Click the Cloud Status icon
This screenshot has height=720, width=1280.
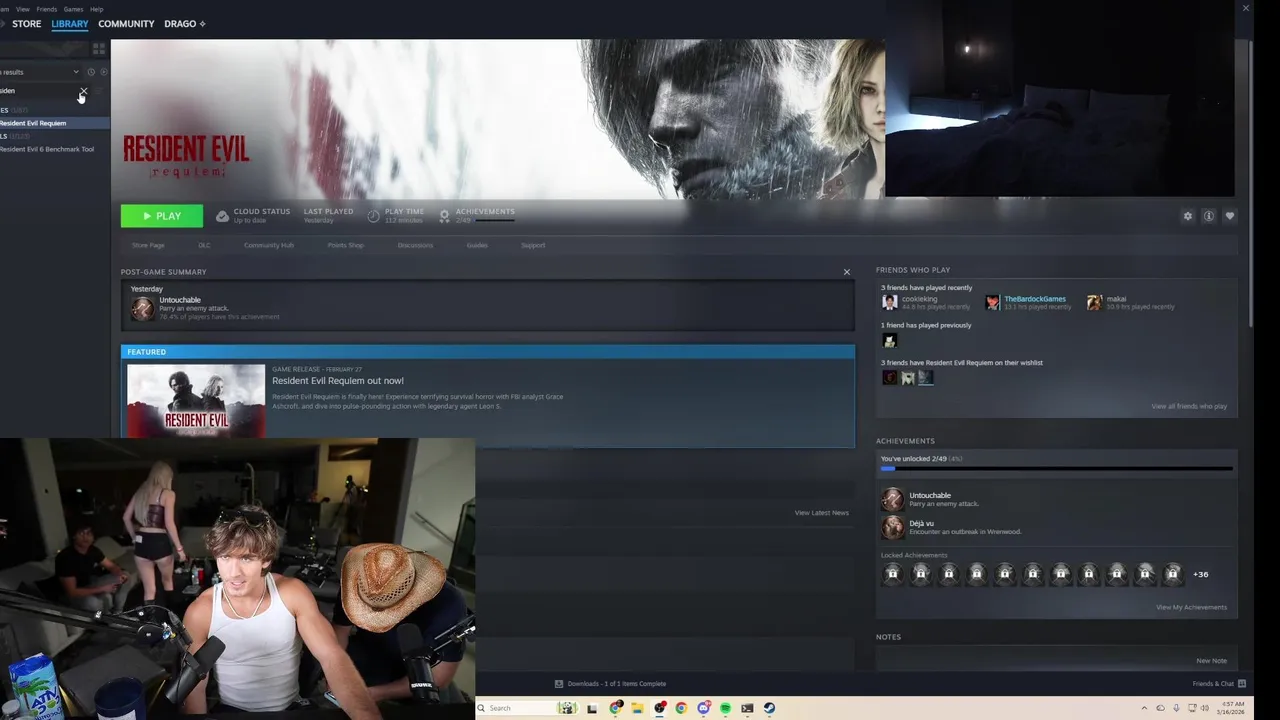[x=222, y=216]
